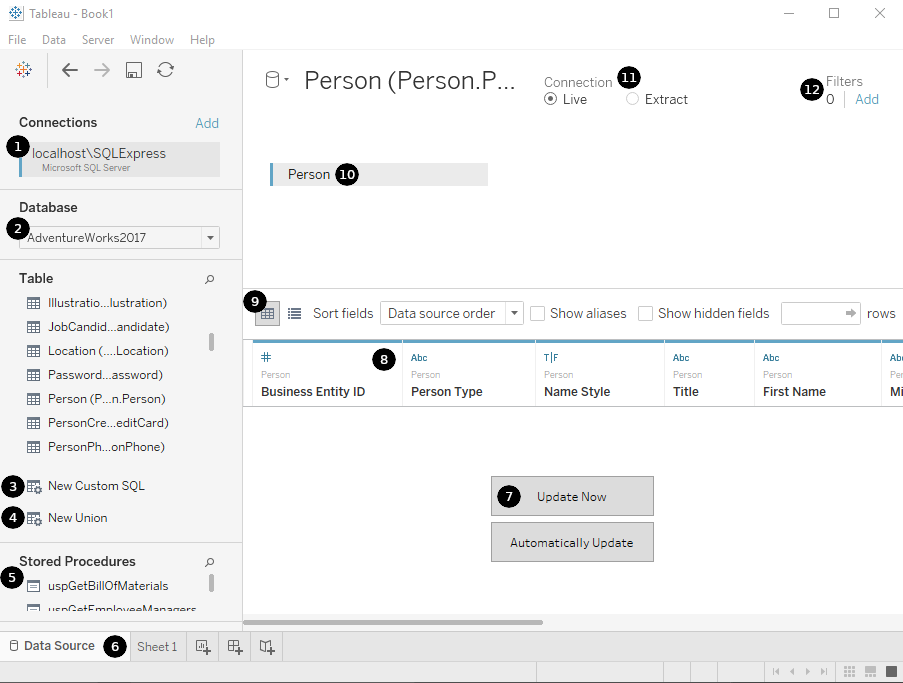This screenshot has width=903, height=683.
Task: Select the Extract connection radio button
Action: [x=632, y=99]
